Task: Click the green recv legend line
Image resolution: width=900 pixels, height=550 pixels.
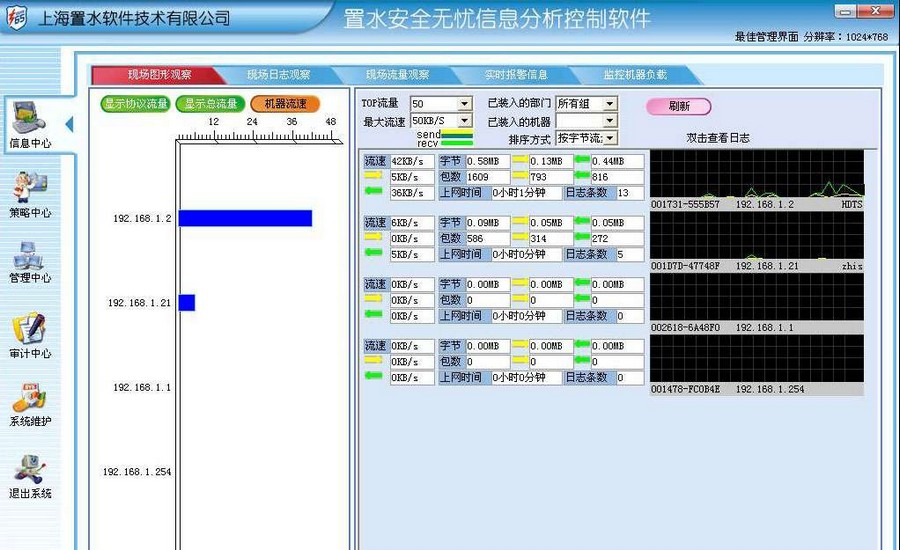Action: [457, 142]
